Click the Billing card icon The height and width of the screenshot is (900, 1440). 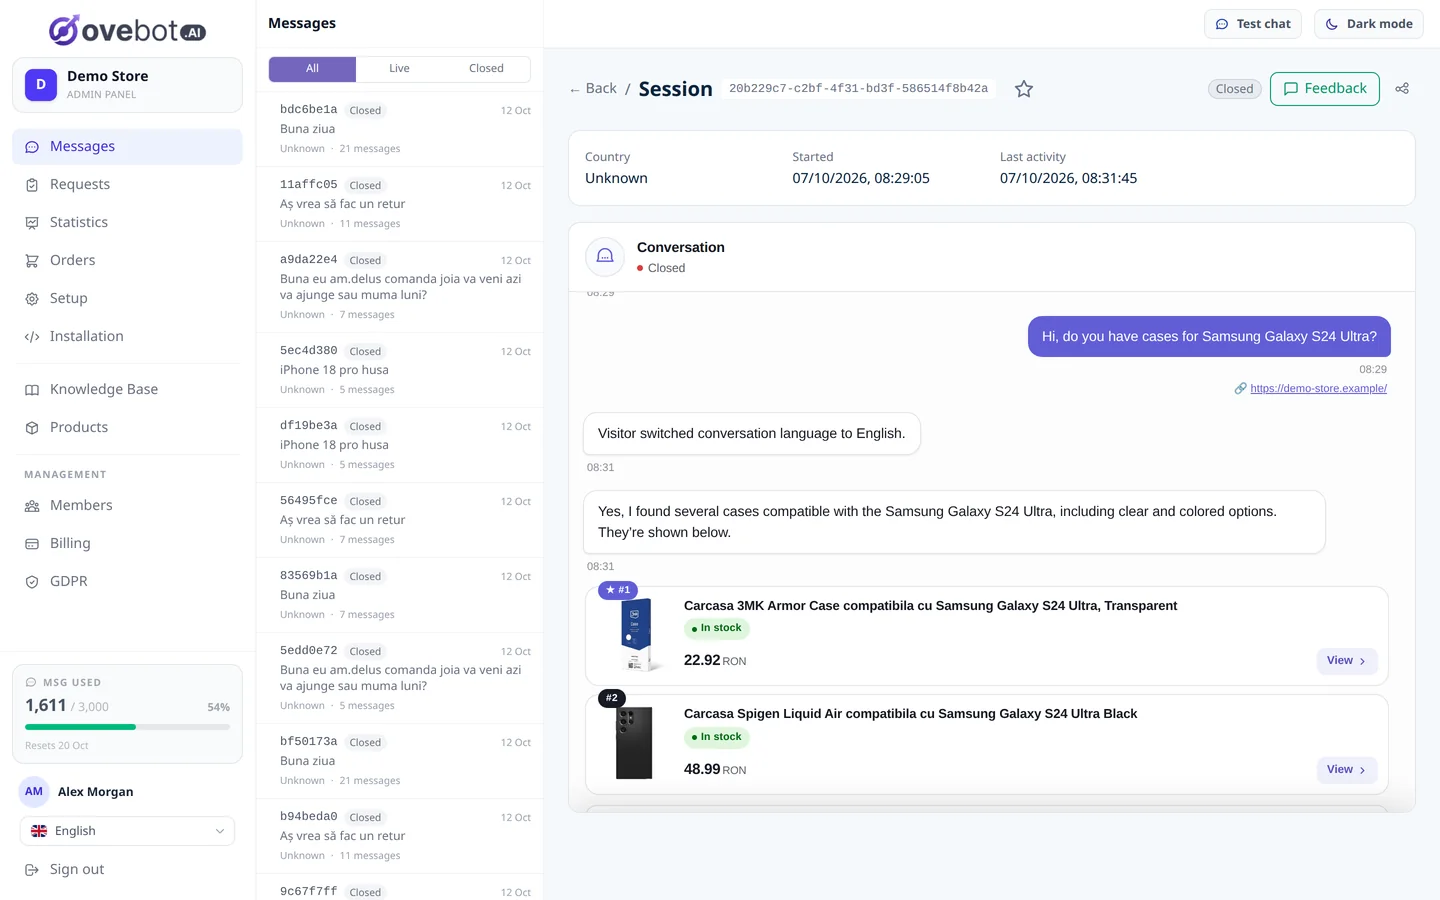point(32,544)
